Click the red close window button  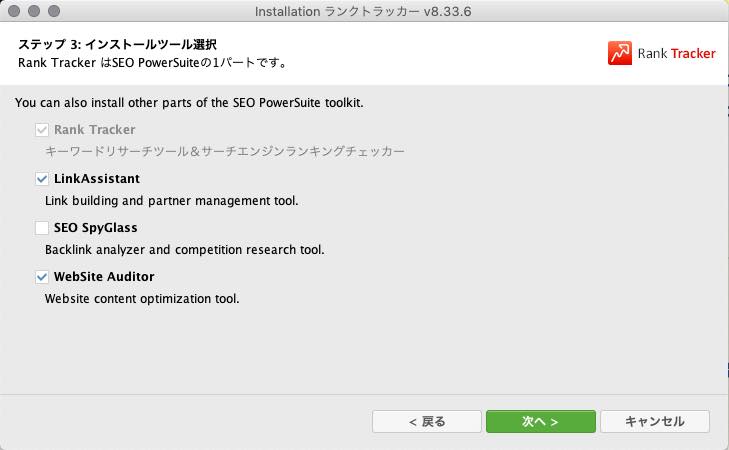click(14, 11)
